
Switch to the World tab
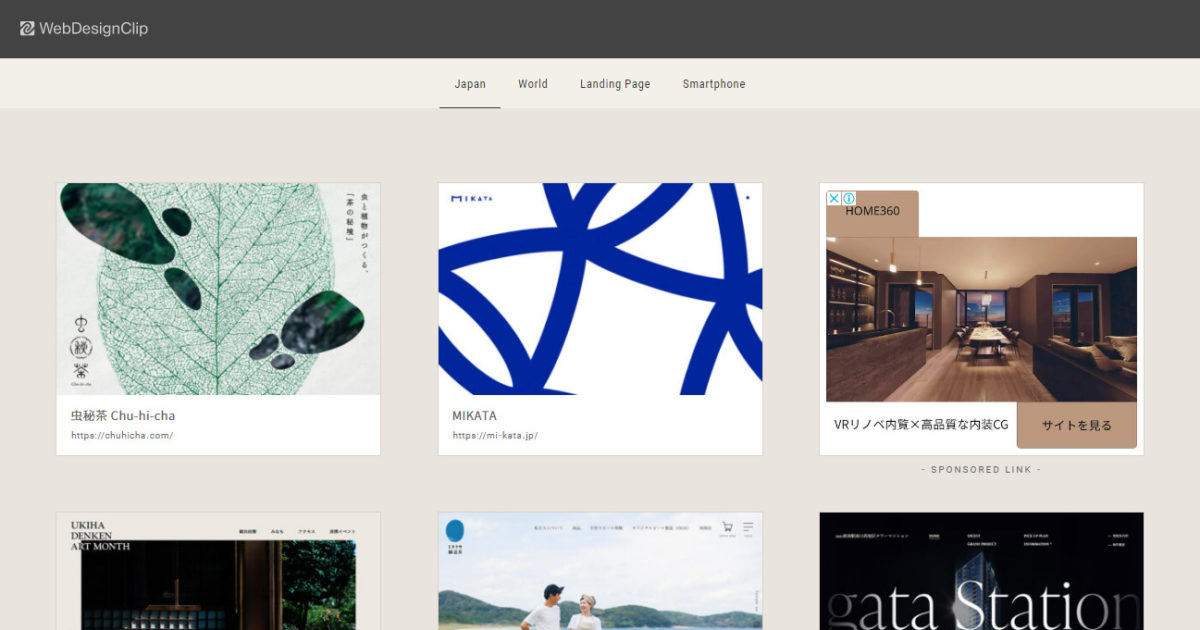[533, 84]
